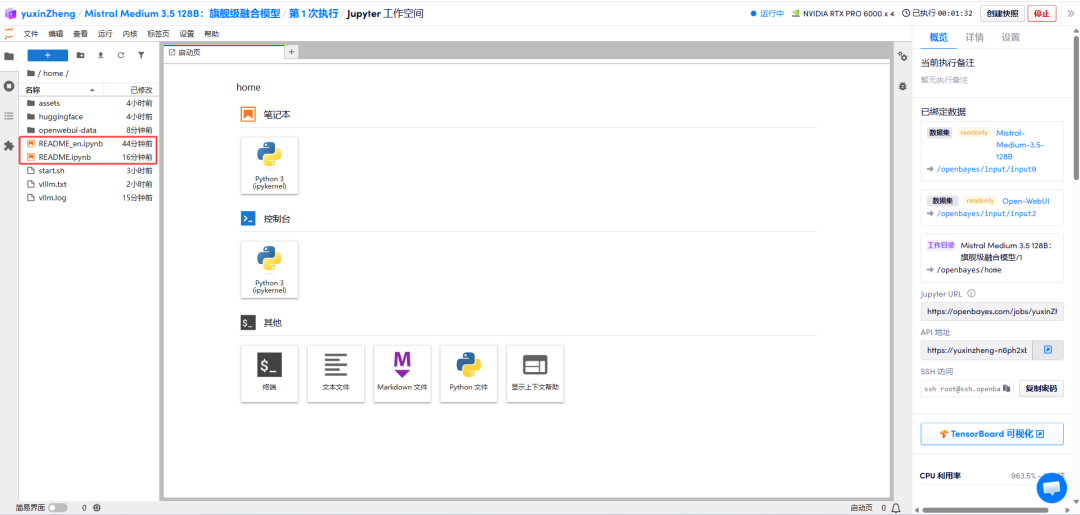The width and height of the screenshot is (1080, 515).
Task: Open 显示上下文帮助 tile
Action: 534,373
